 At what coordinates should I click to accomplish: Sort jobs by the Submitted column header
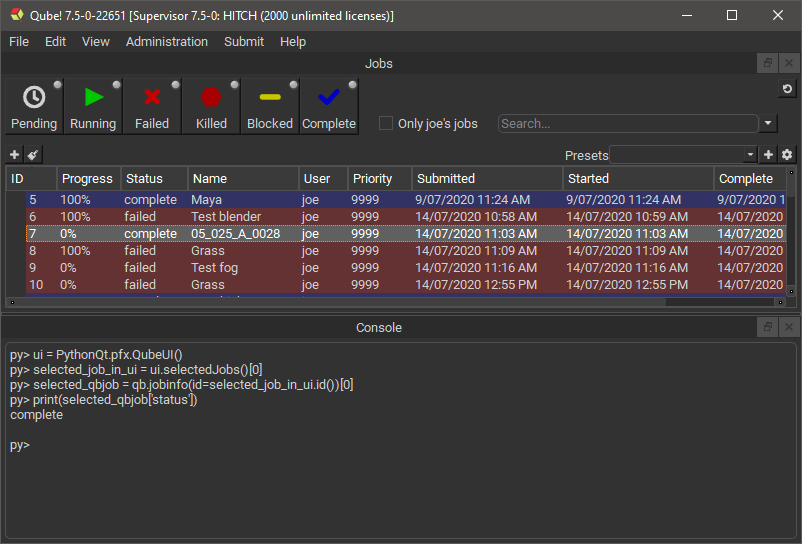(446, 179)
